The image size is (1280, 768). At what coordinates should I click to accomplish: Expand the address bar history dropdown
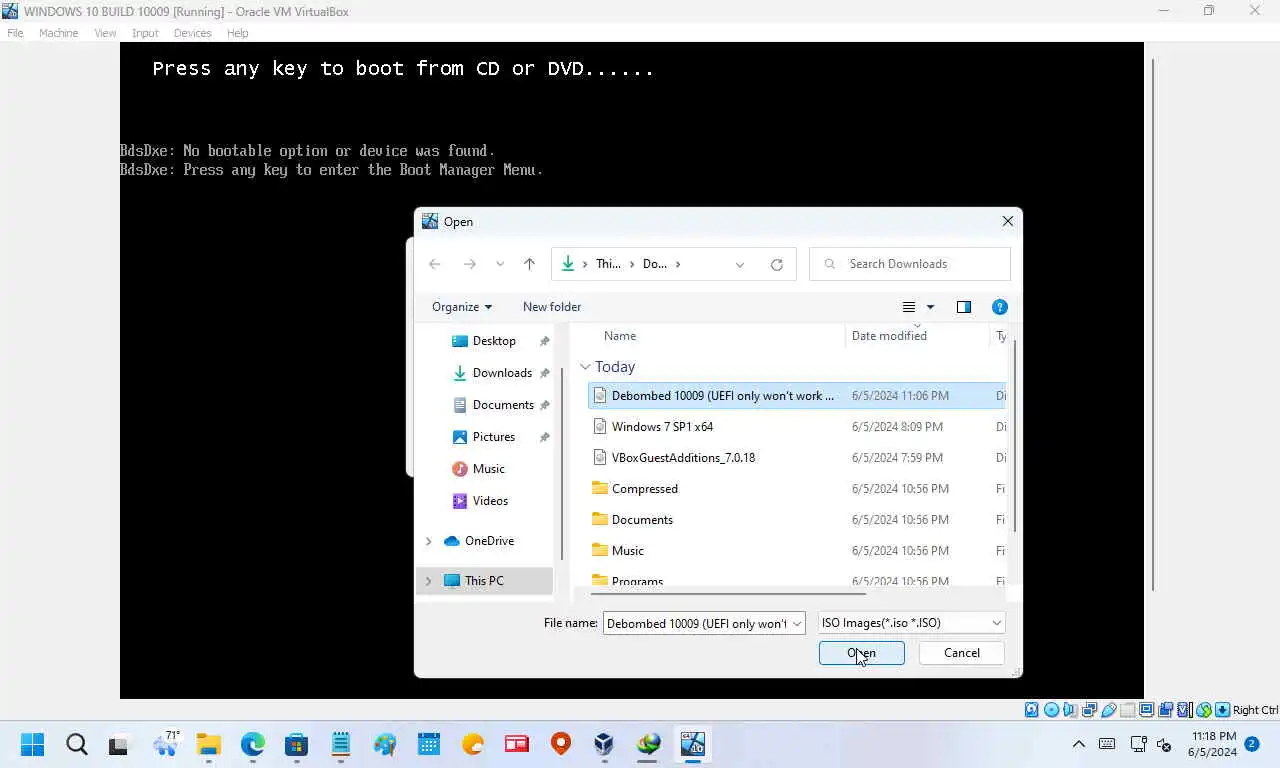740,264
